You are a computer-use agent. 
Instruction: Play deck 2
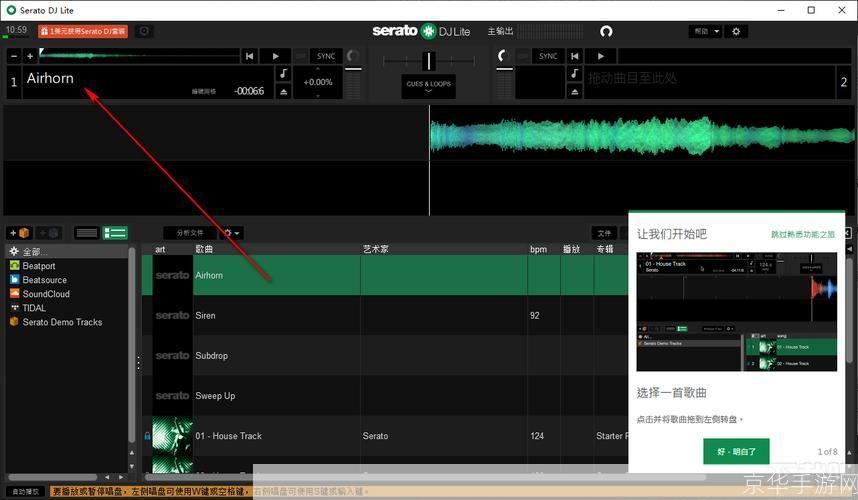tap(600, 56)
